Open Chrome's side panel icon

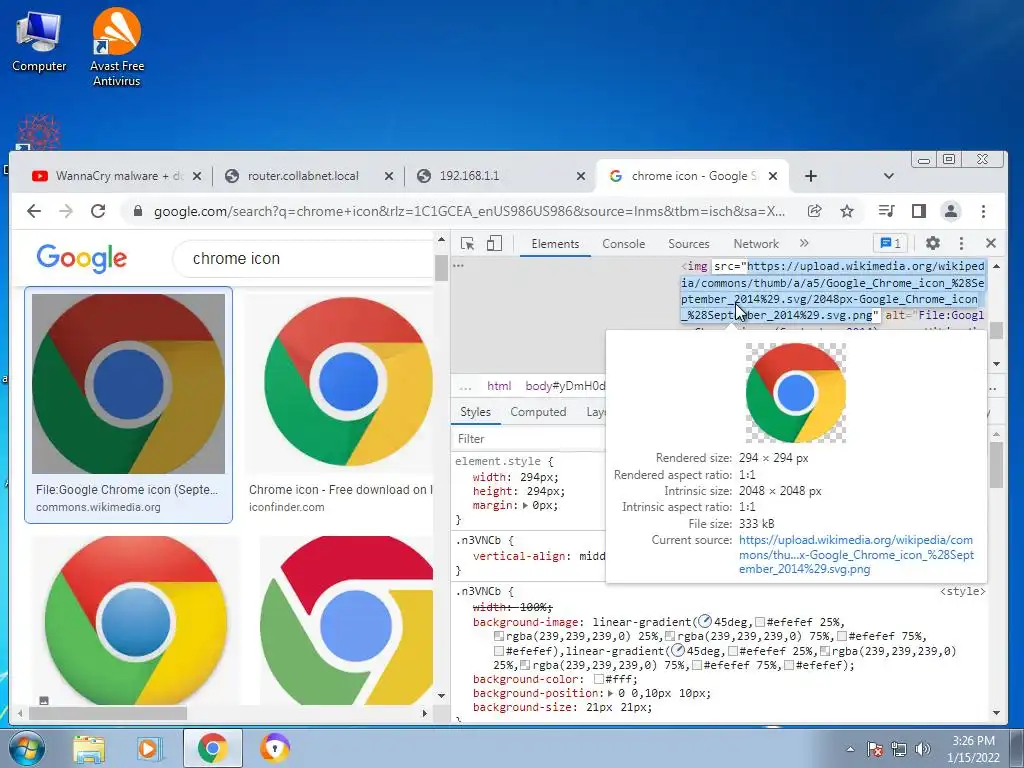919,211
